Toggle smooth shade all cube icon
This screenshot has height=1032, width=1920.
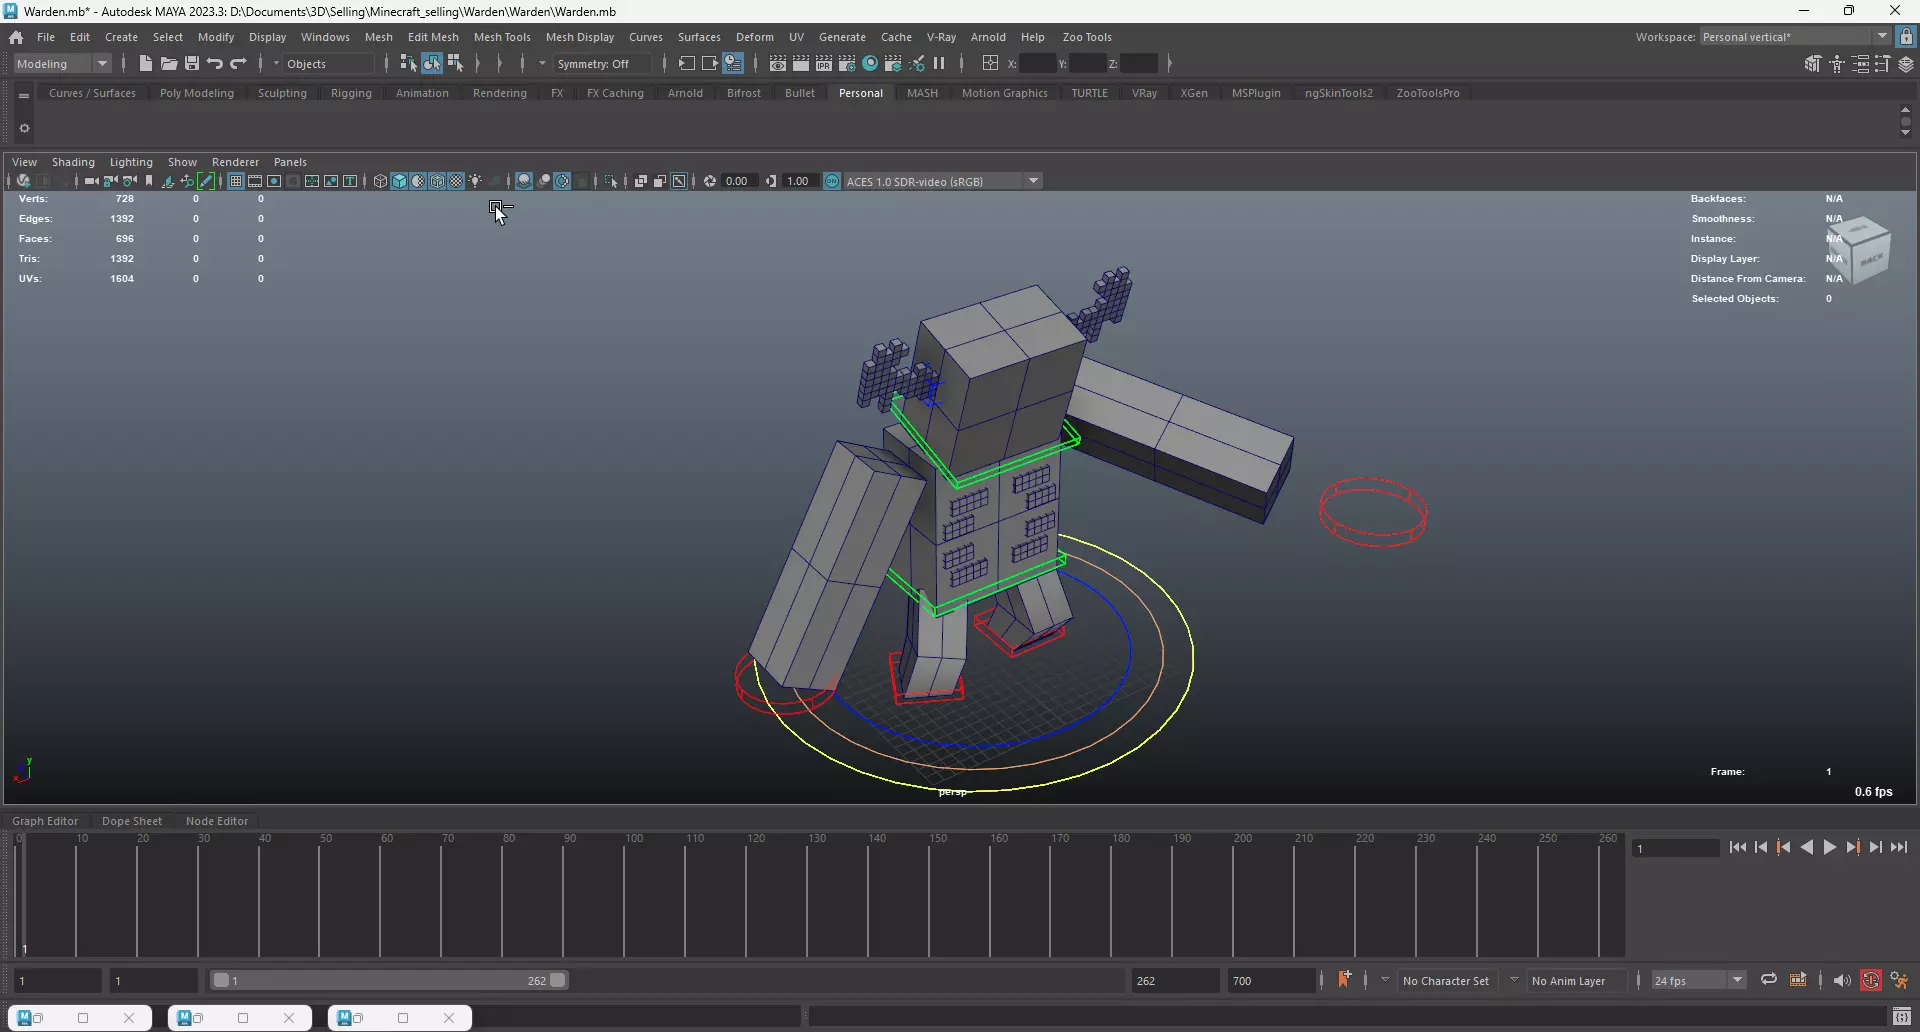tap(399, 181)
